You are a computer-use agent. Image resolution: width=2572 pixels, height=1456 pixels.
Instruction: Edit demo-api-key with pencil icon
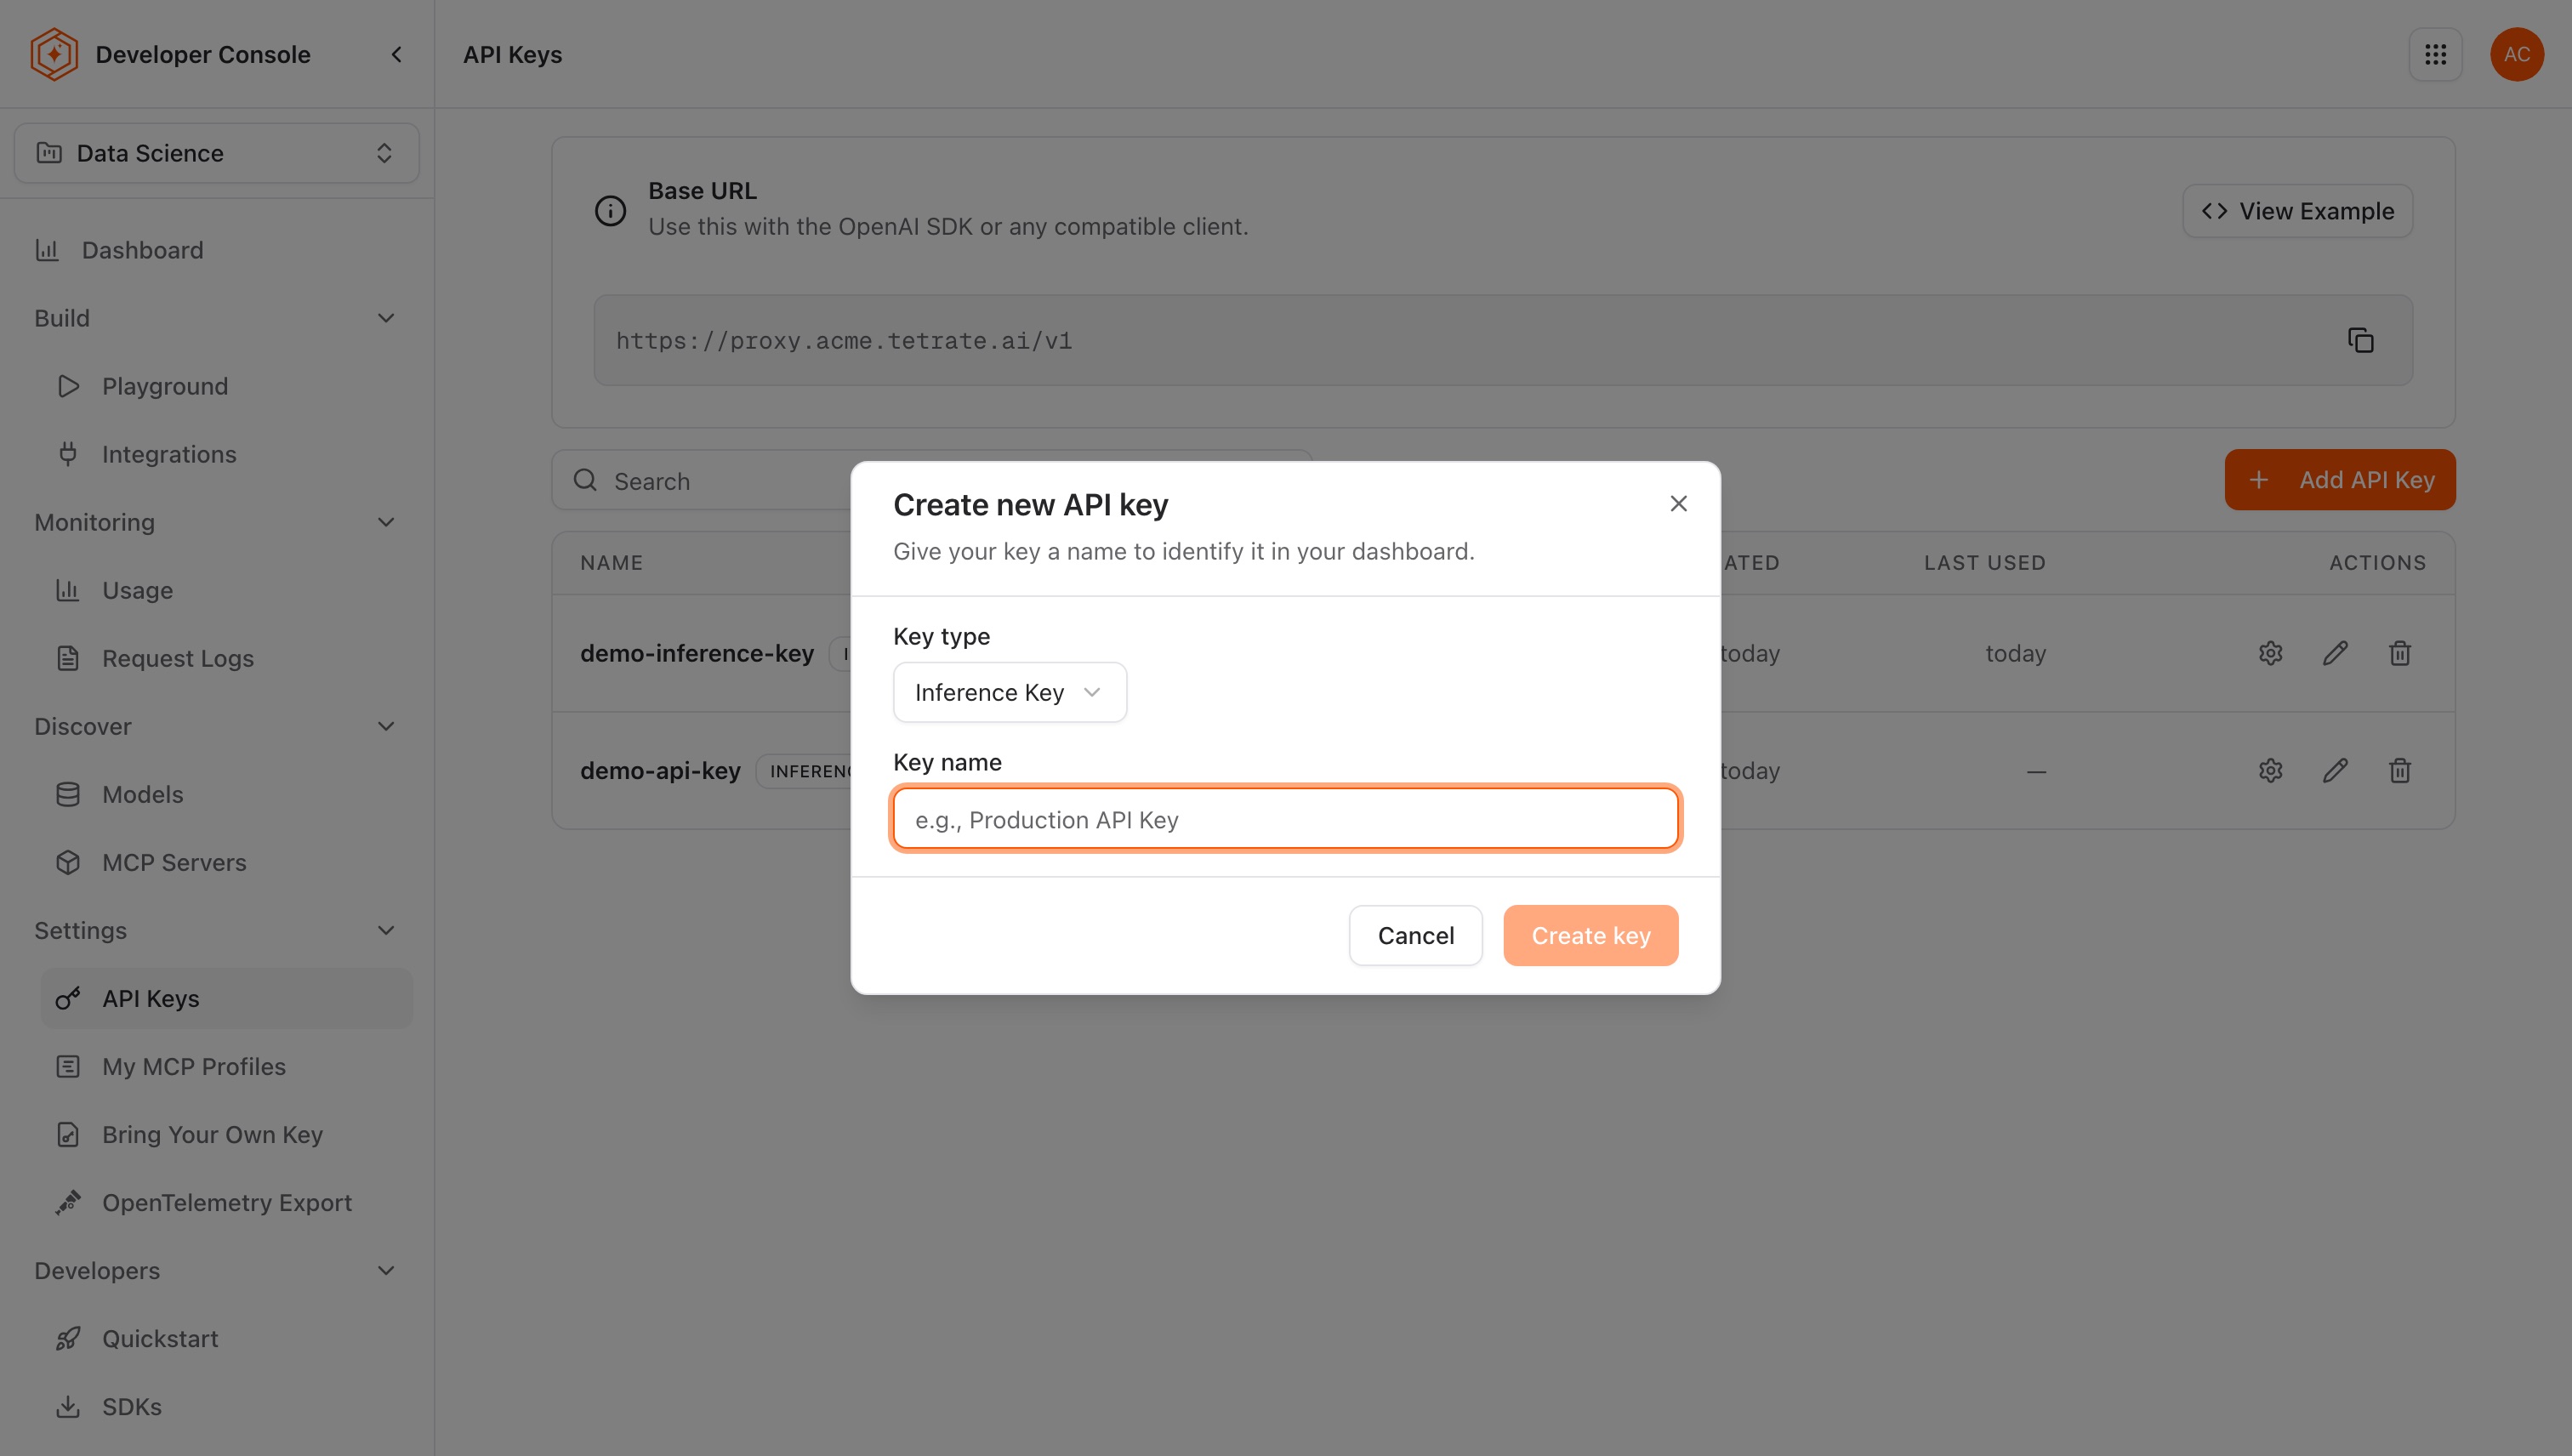(x=2335, y=770)
